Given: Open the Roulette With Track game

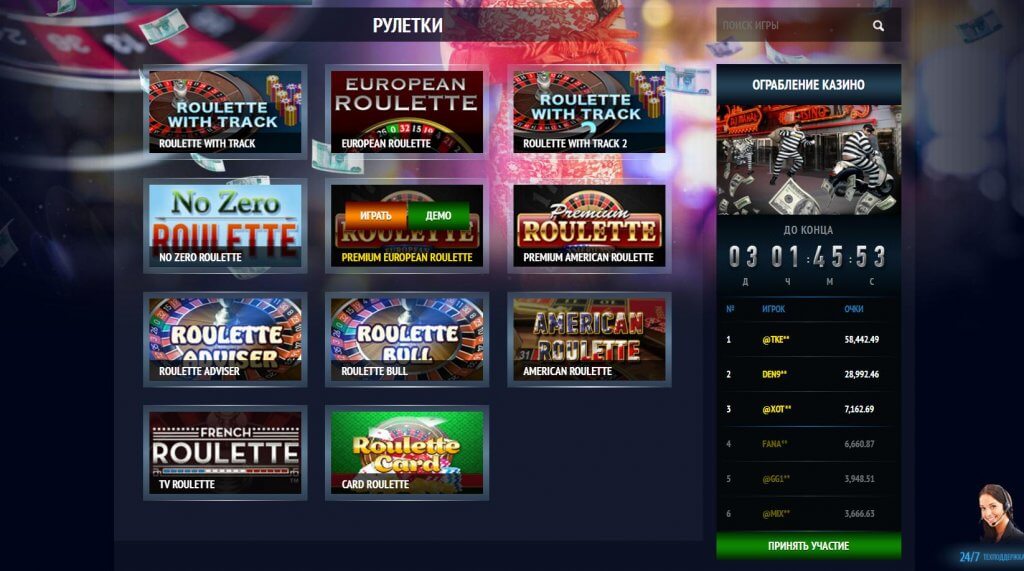Looking at the screenshot, I should [x=225, y=112].
